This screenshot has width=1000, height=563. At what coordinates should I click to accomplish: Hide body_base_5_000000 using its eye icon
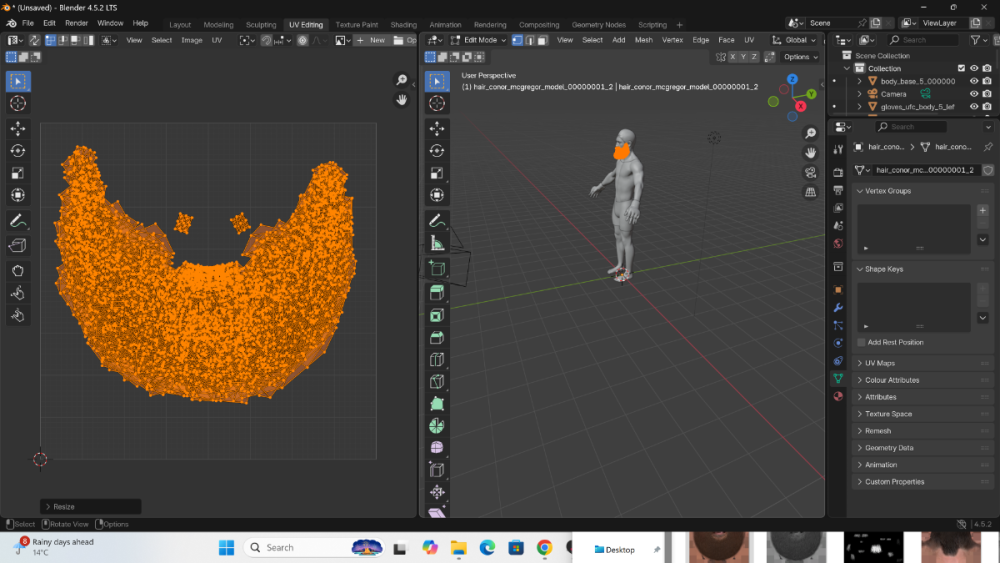tap(974, 81)
